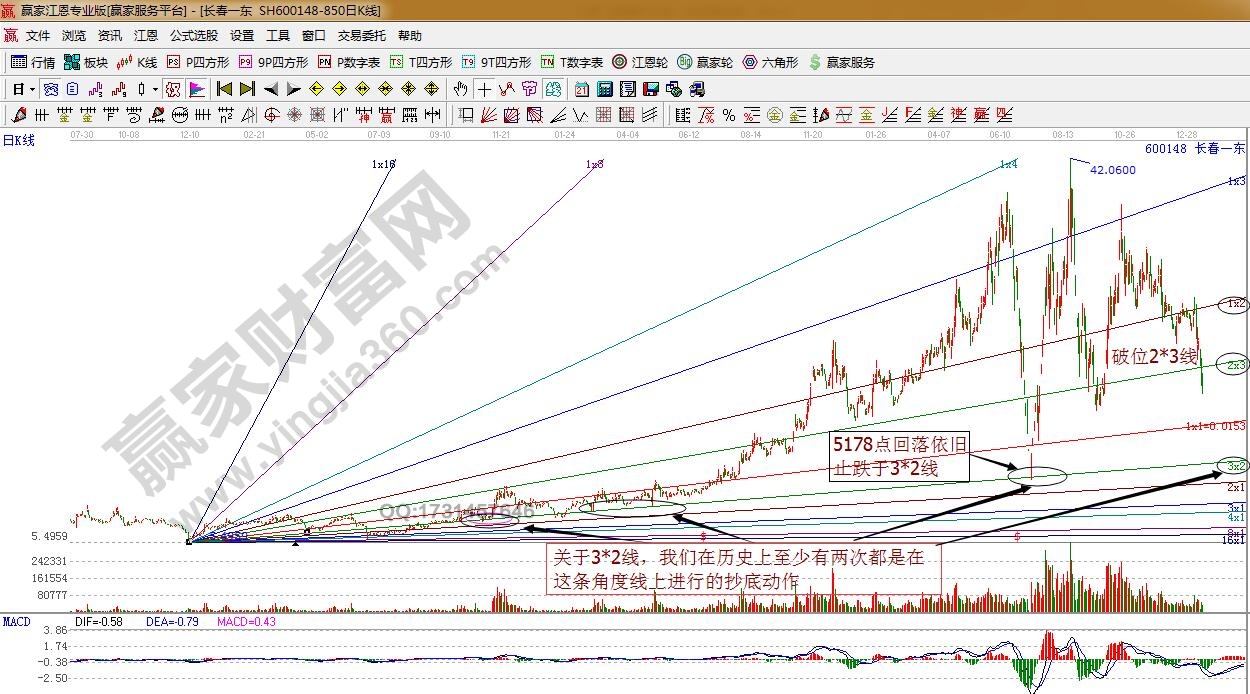
Task: Open the calculator icon in toolbar
Action: (x=605, y=89)
